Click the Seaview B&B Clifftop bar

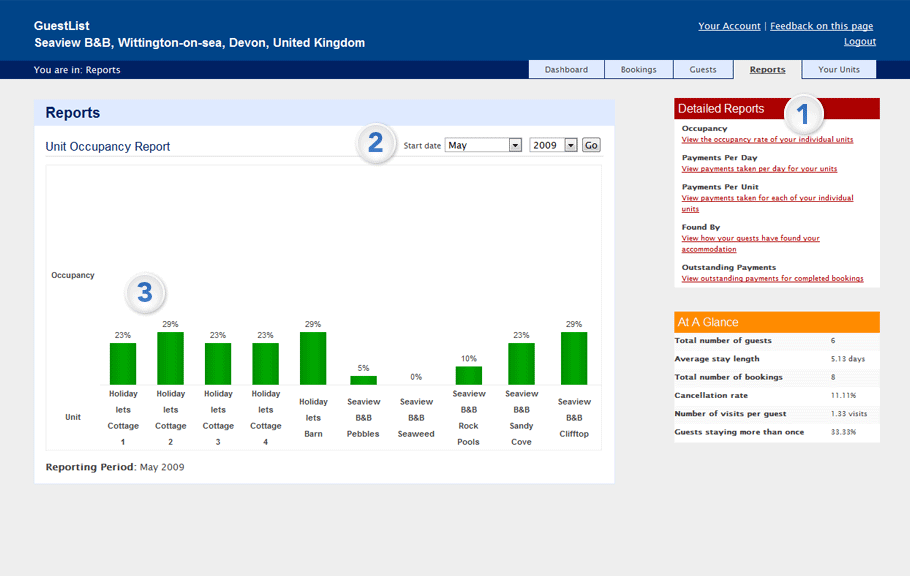[574, 358]
